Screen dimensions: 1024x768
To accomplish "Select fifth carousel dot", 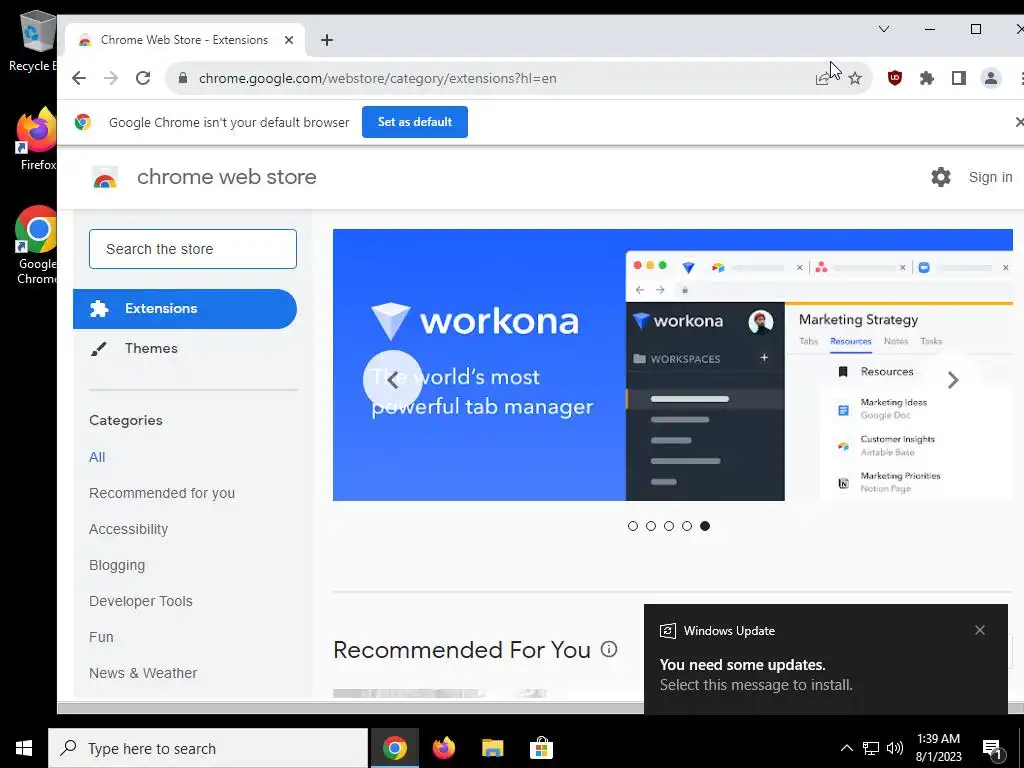I will pos(705,526).
